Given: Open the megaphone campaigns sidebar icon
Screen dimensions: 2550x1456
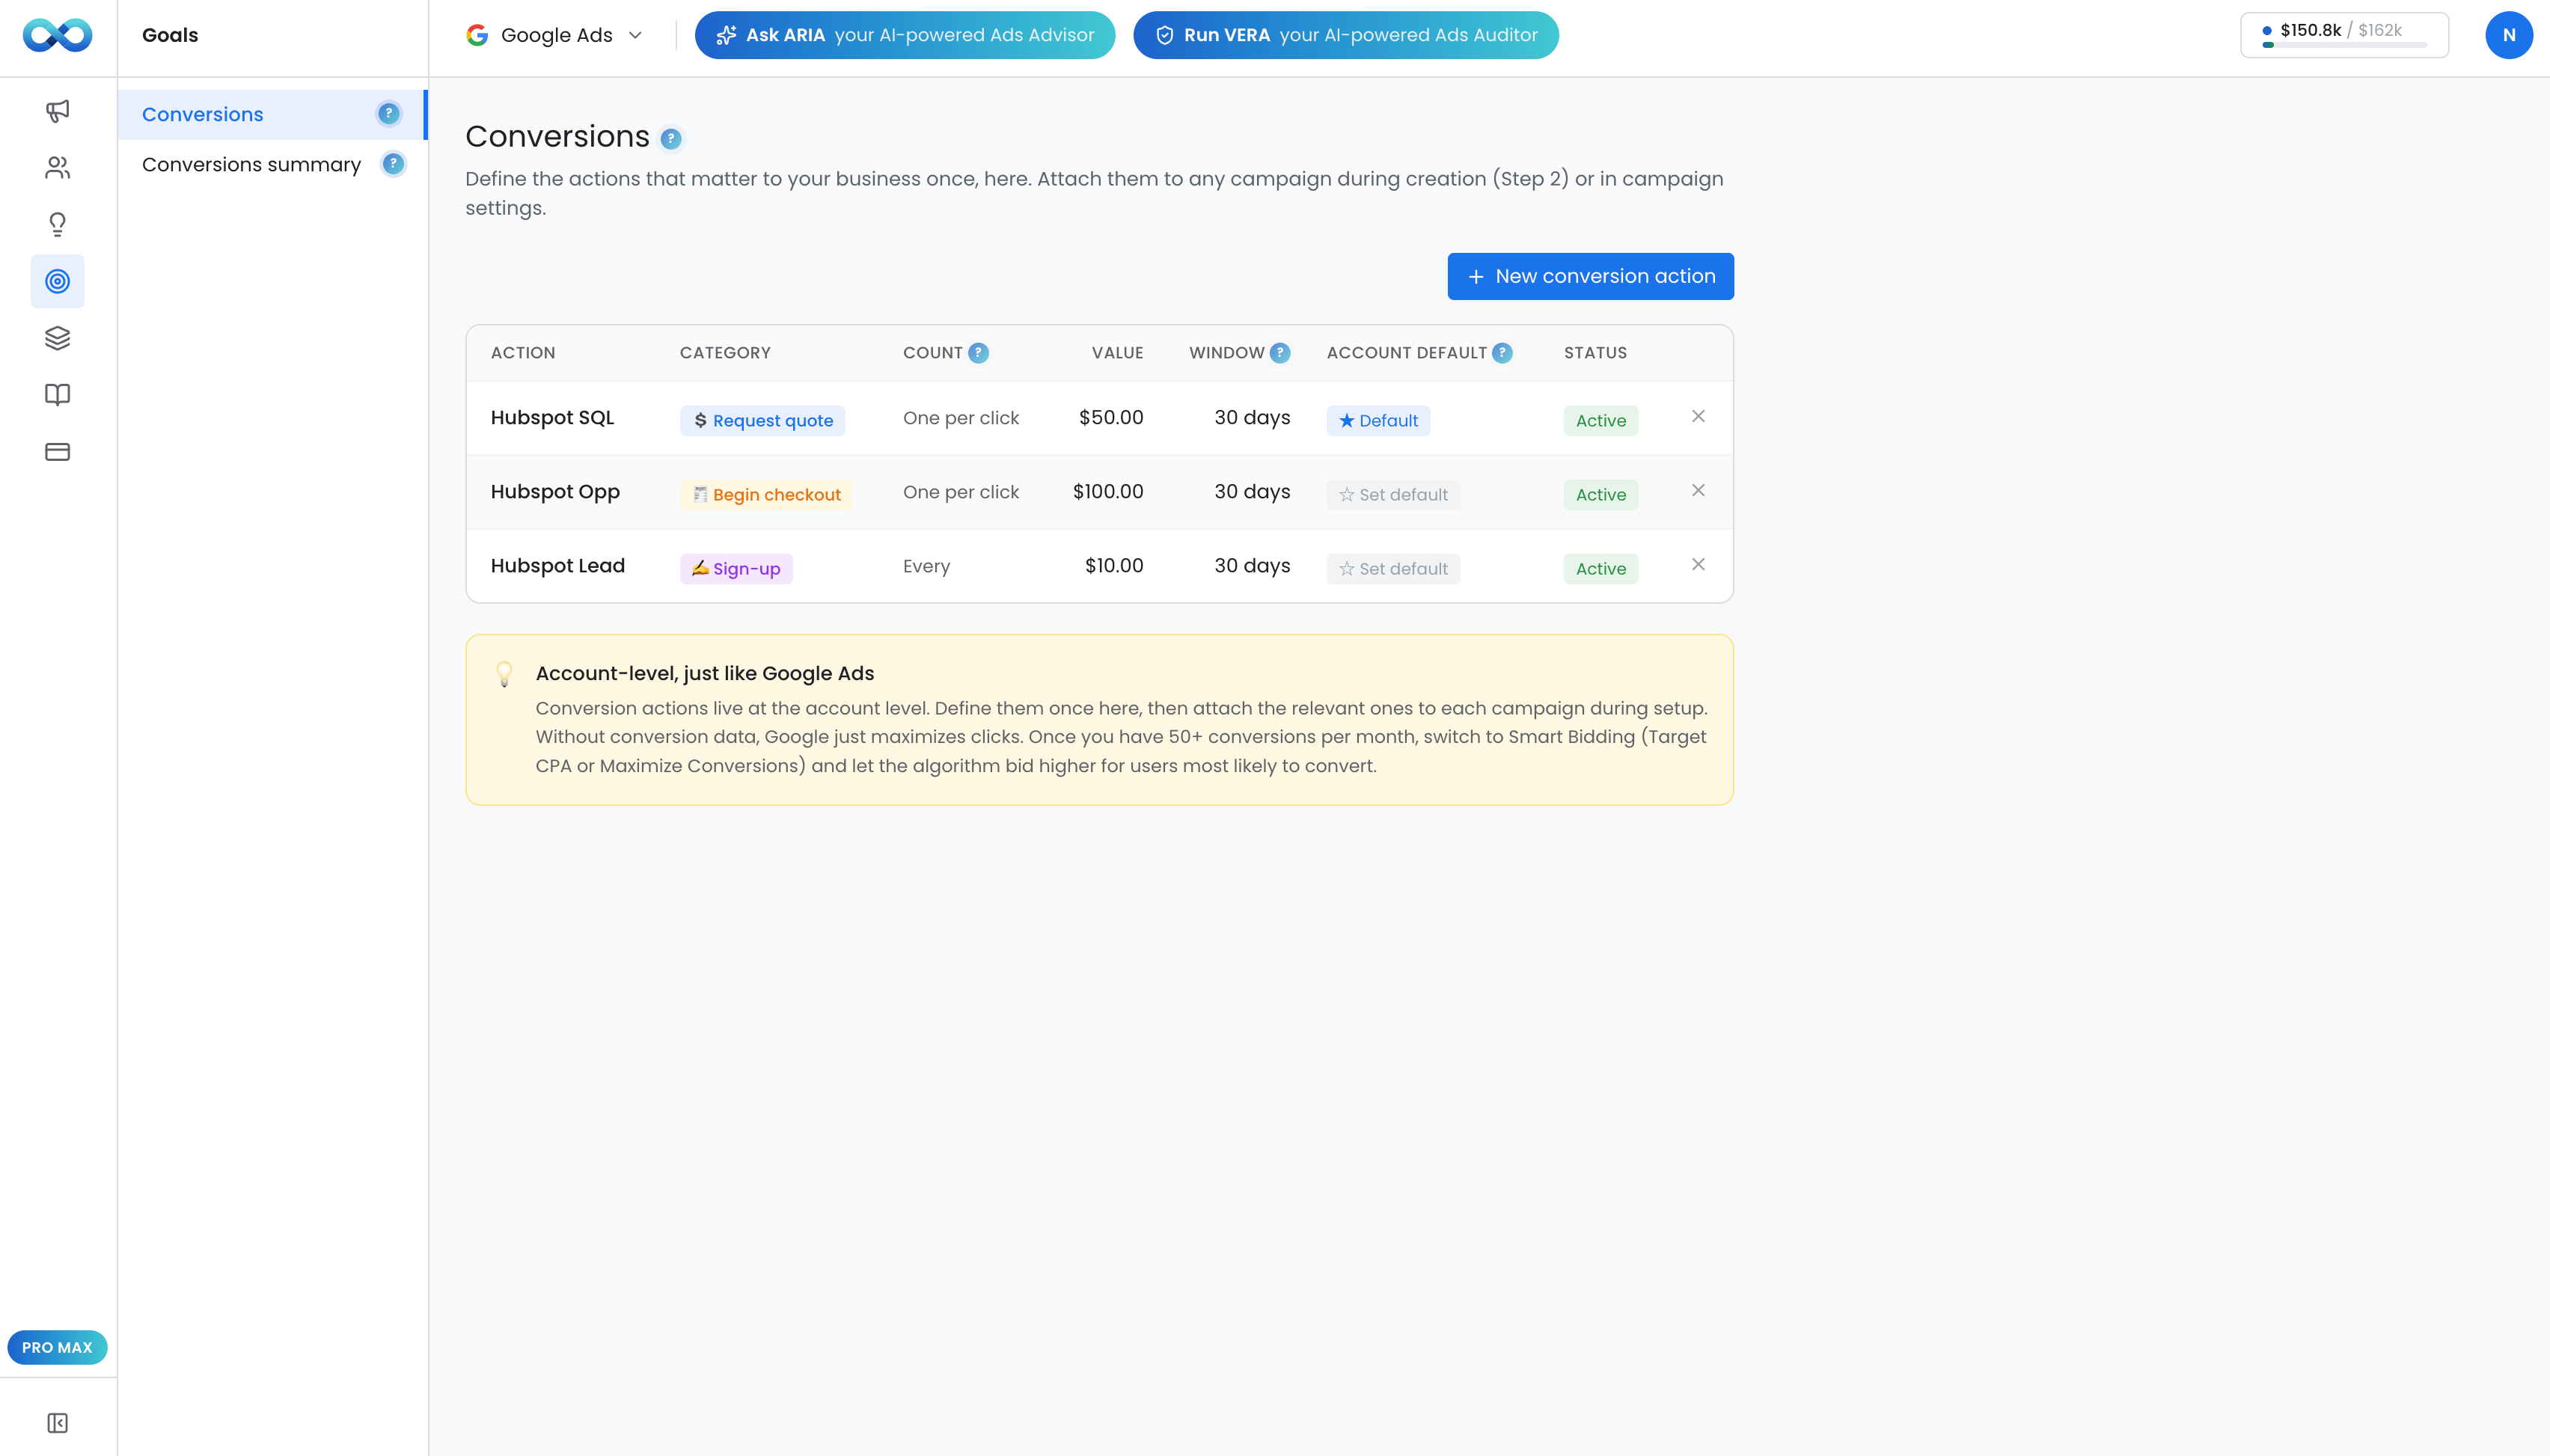Looking at the screenshot, I should coord(58,111).
